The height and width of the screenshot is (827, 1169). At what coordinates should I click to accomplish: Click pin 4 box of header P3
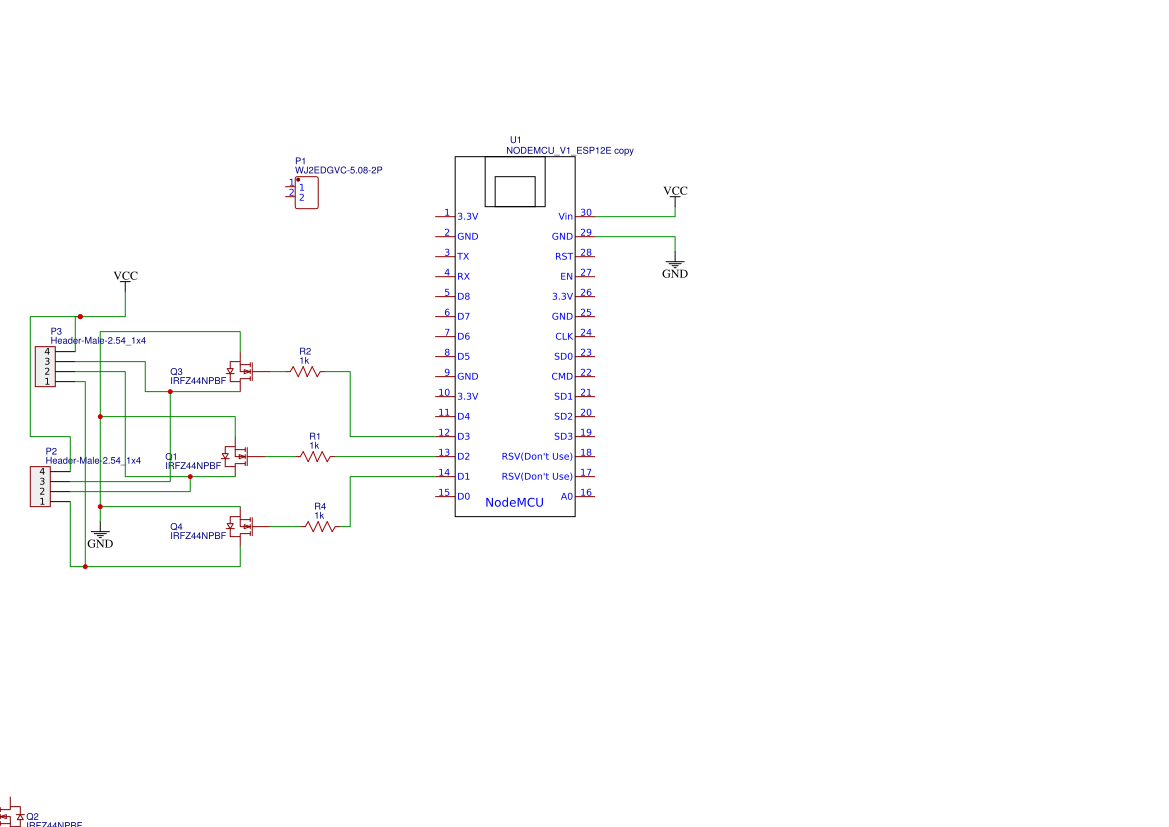pos(45,351)
